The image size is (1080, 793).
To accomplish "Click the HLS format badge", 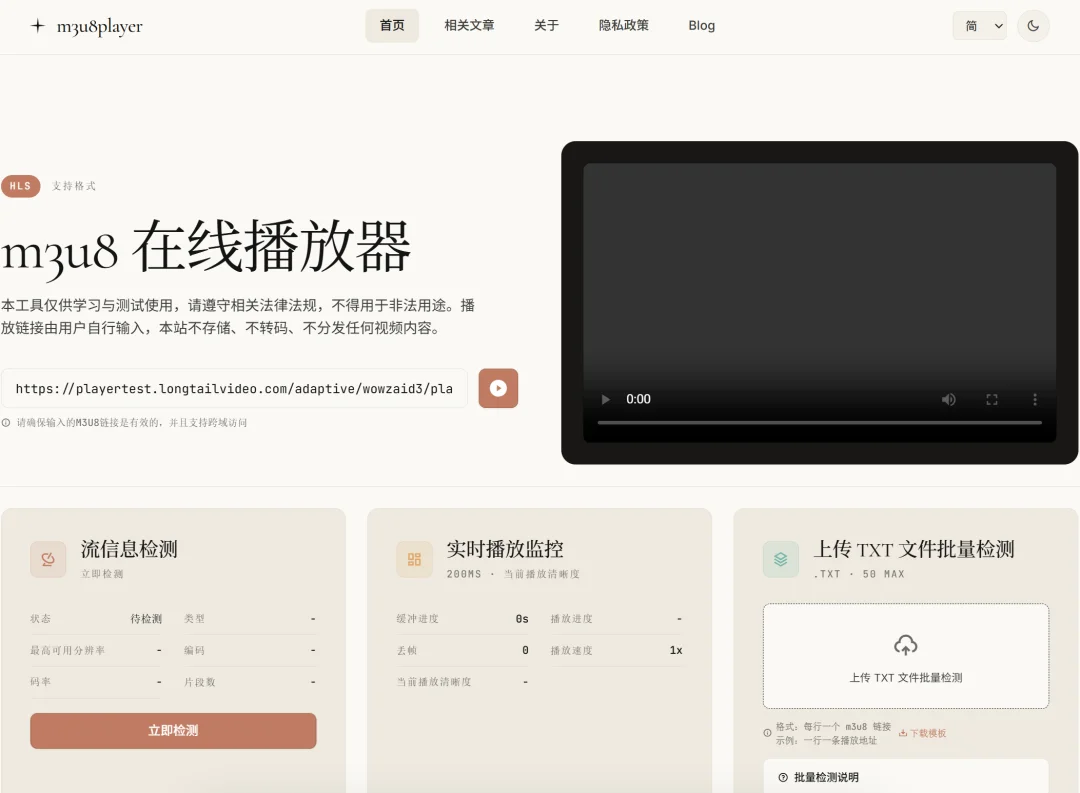I will (21, 186).
